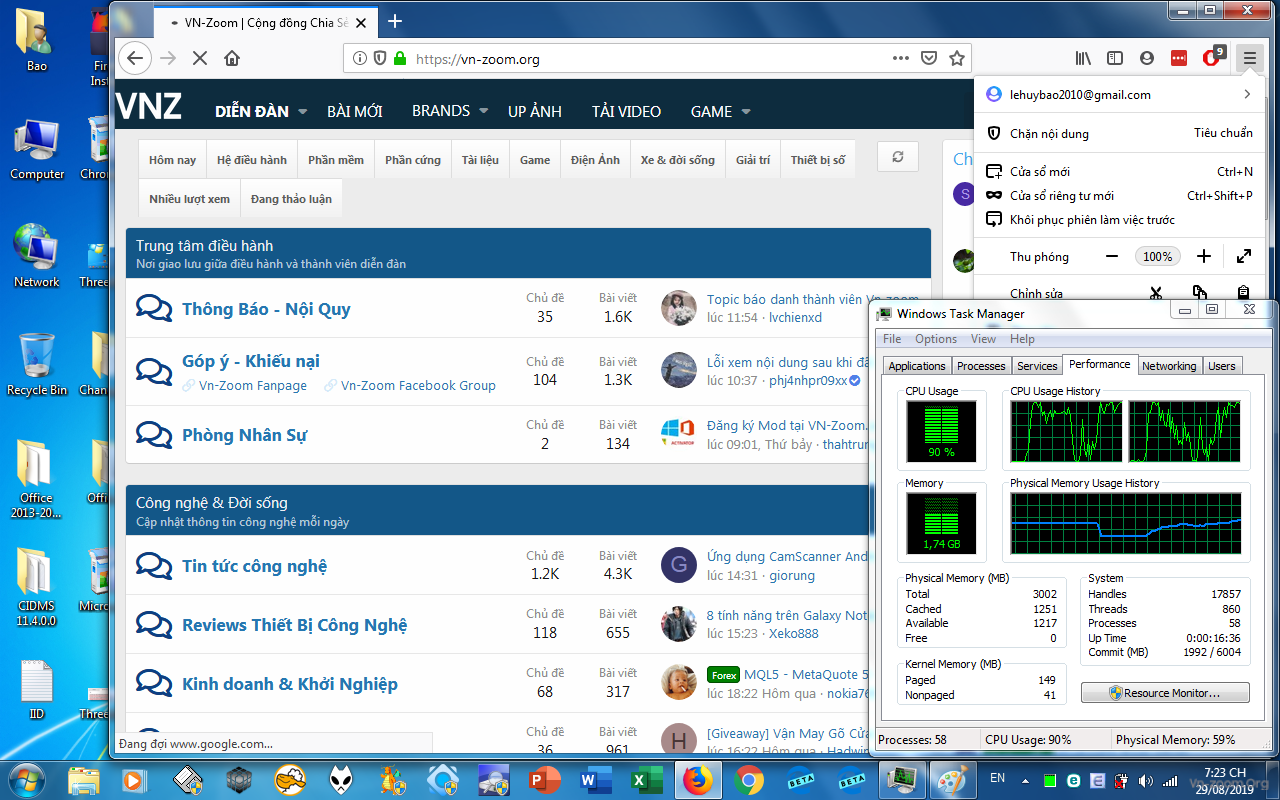Select Cửa sổ riêng tư mới entry
The image size is (1280, 800).
click(1119, 196)
